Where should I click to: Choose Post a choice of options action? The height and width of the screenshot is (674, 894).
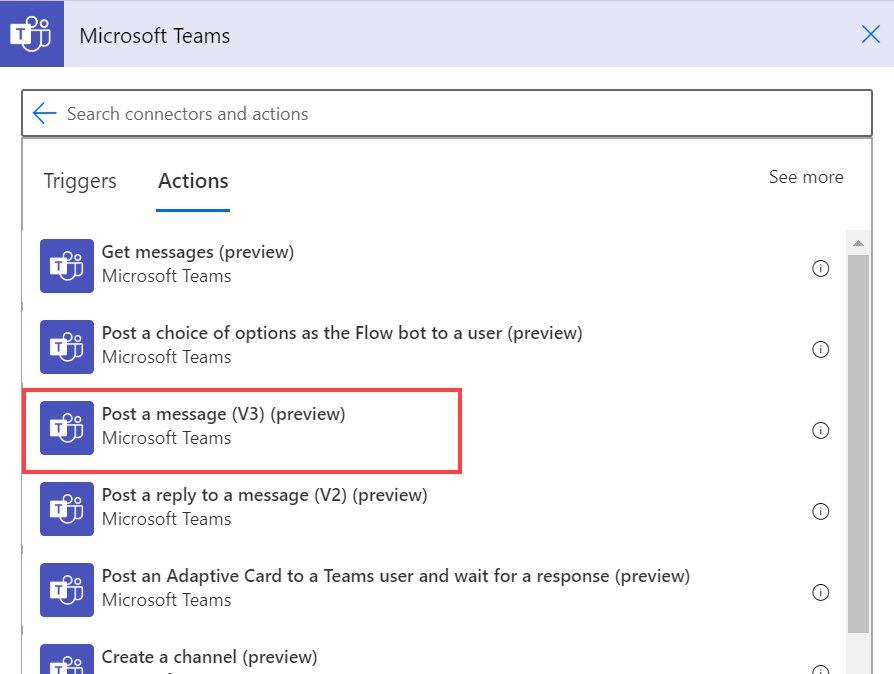[341, 333]
